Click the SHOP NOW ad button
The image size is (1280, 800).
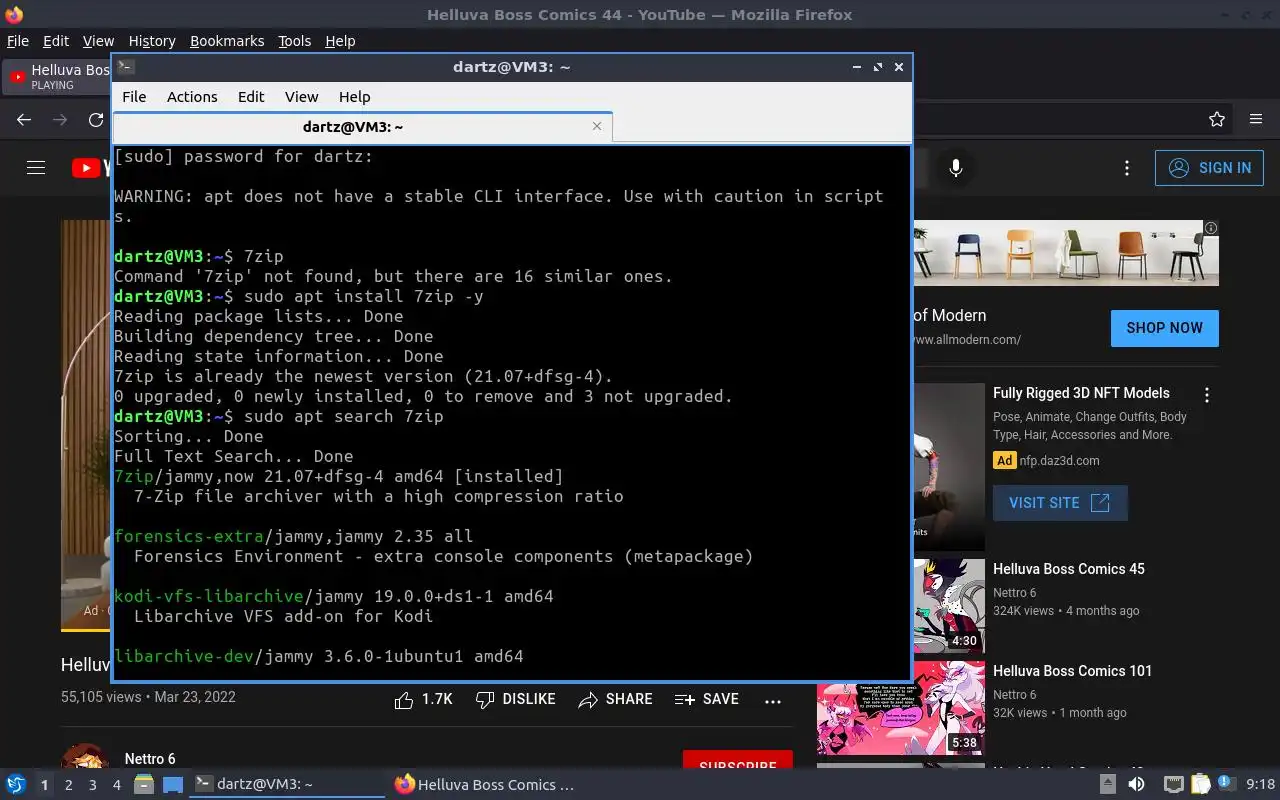[1165, 328]
